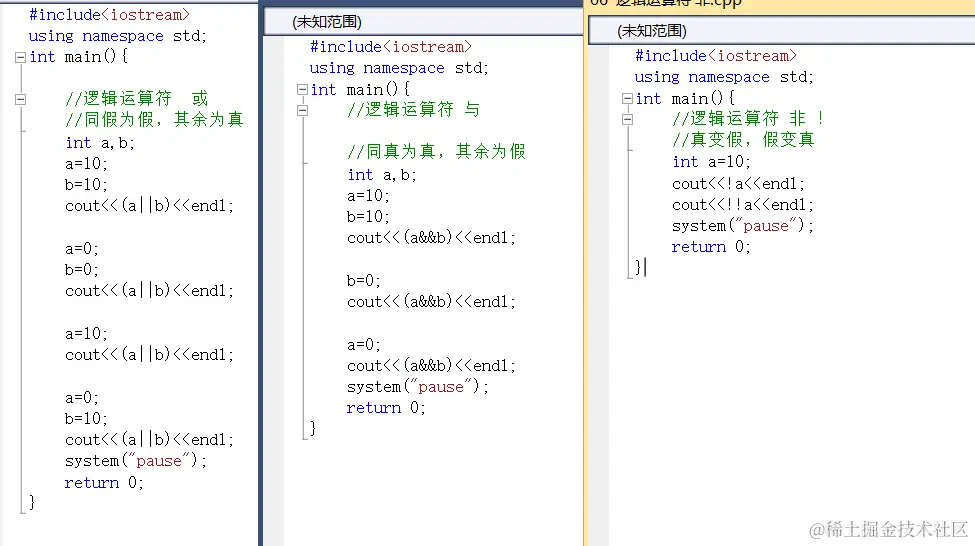
Task: Click comment '//逻辑运算符 非 ！' in right pane
Action: click(x=749, y=118)
